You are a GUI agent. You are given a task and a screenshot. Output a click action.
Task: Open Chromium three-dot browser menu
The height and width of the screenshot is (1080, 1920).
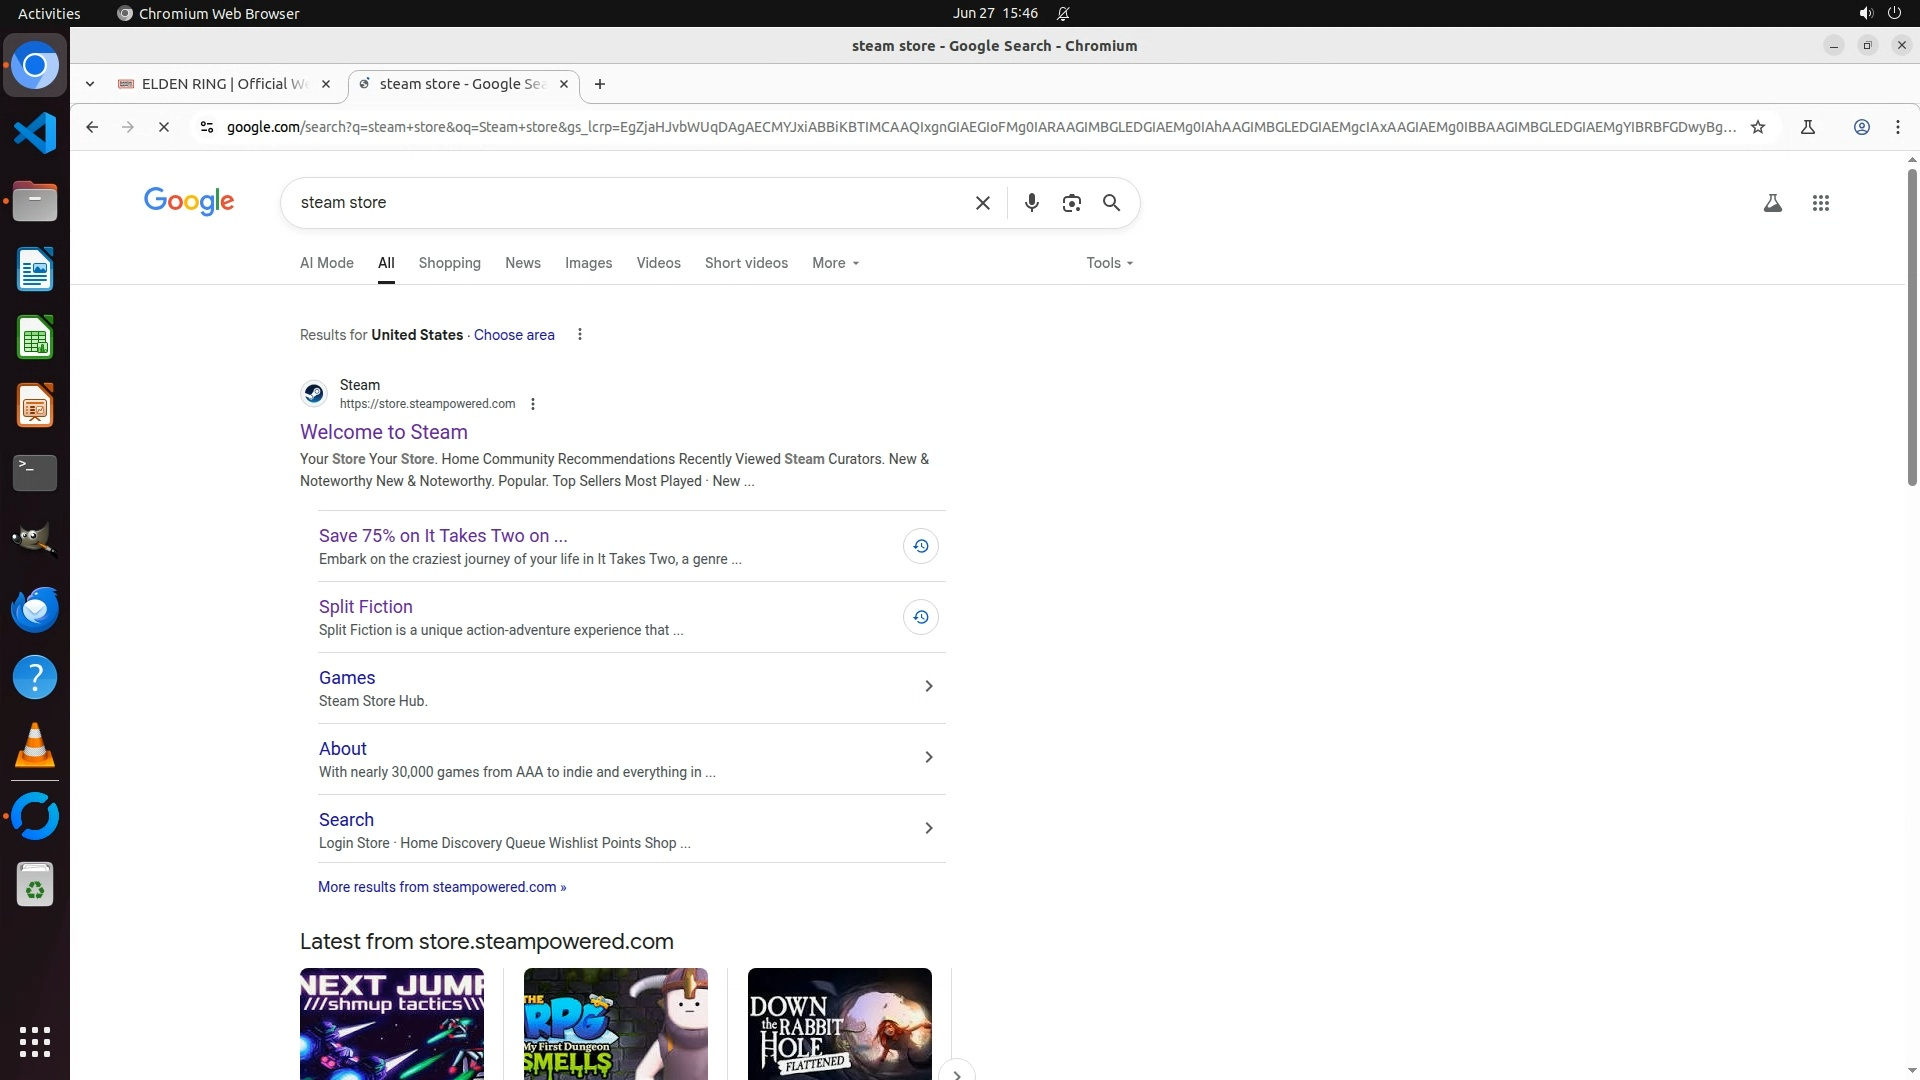[1897, 127]
